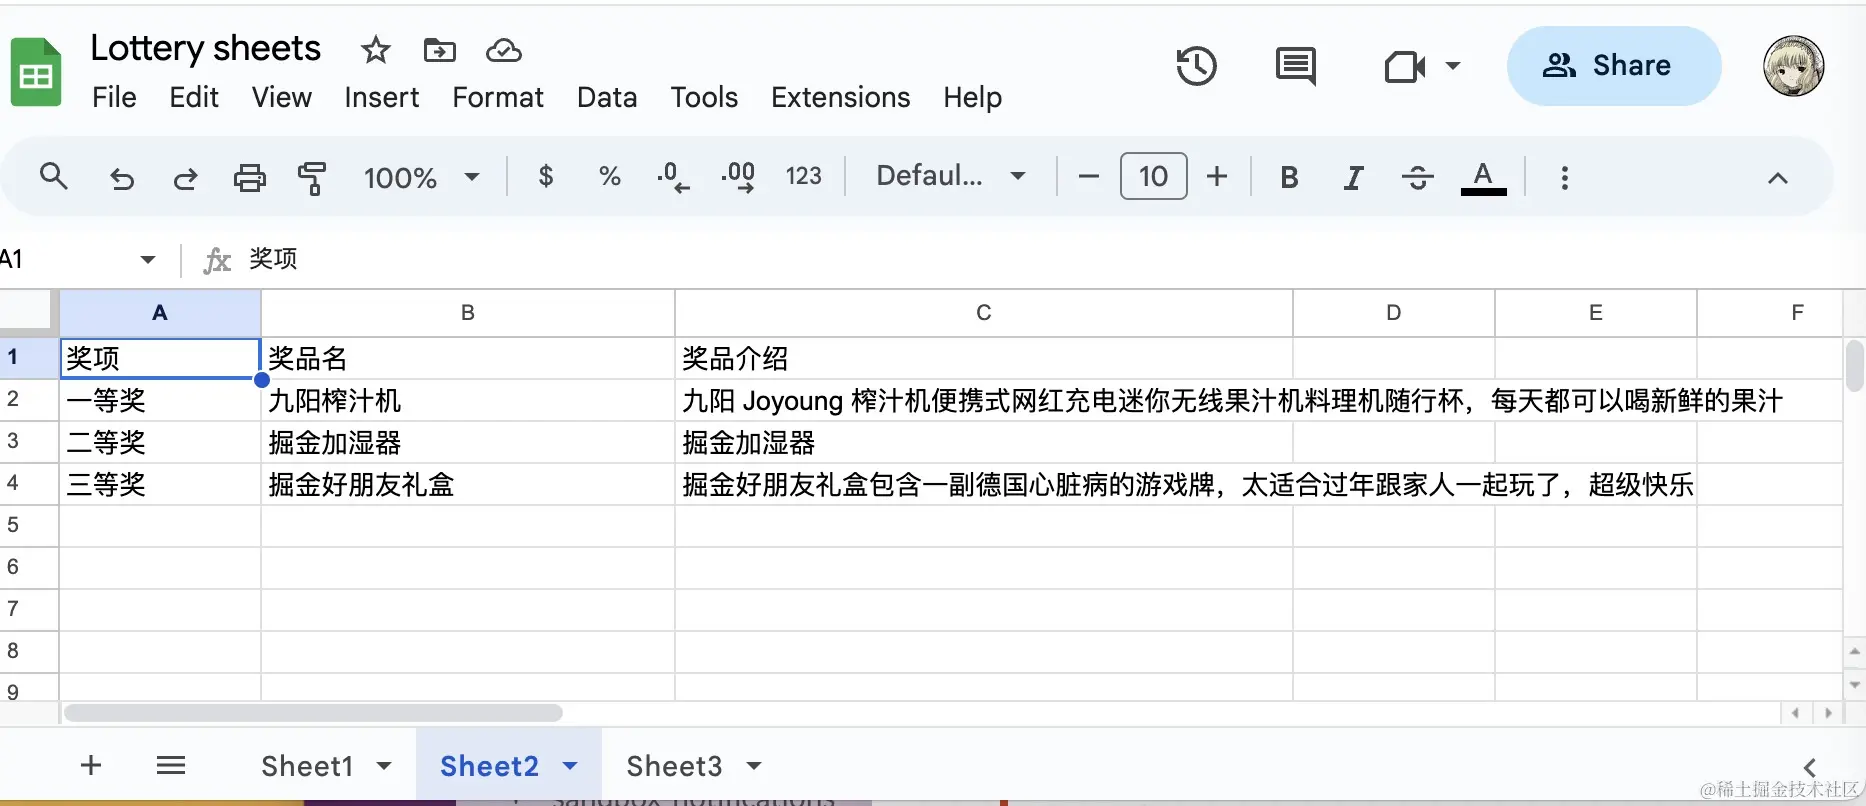Open the Data menu

coord(607,97)
